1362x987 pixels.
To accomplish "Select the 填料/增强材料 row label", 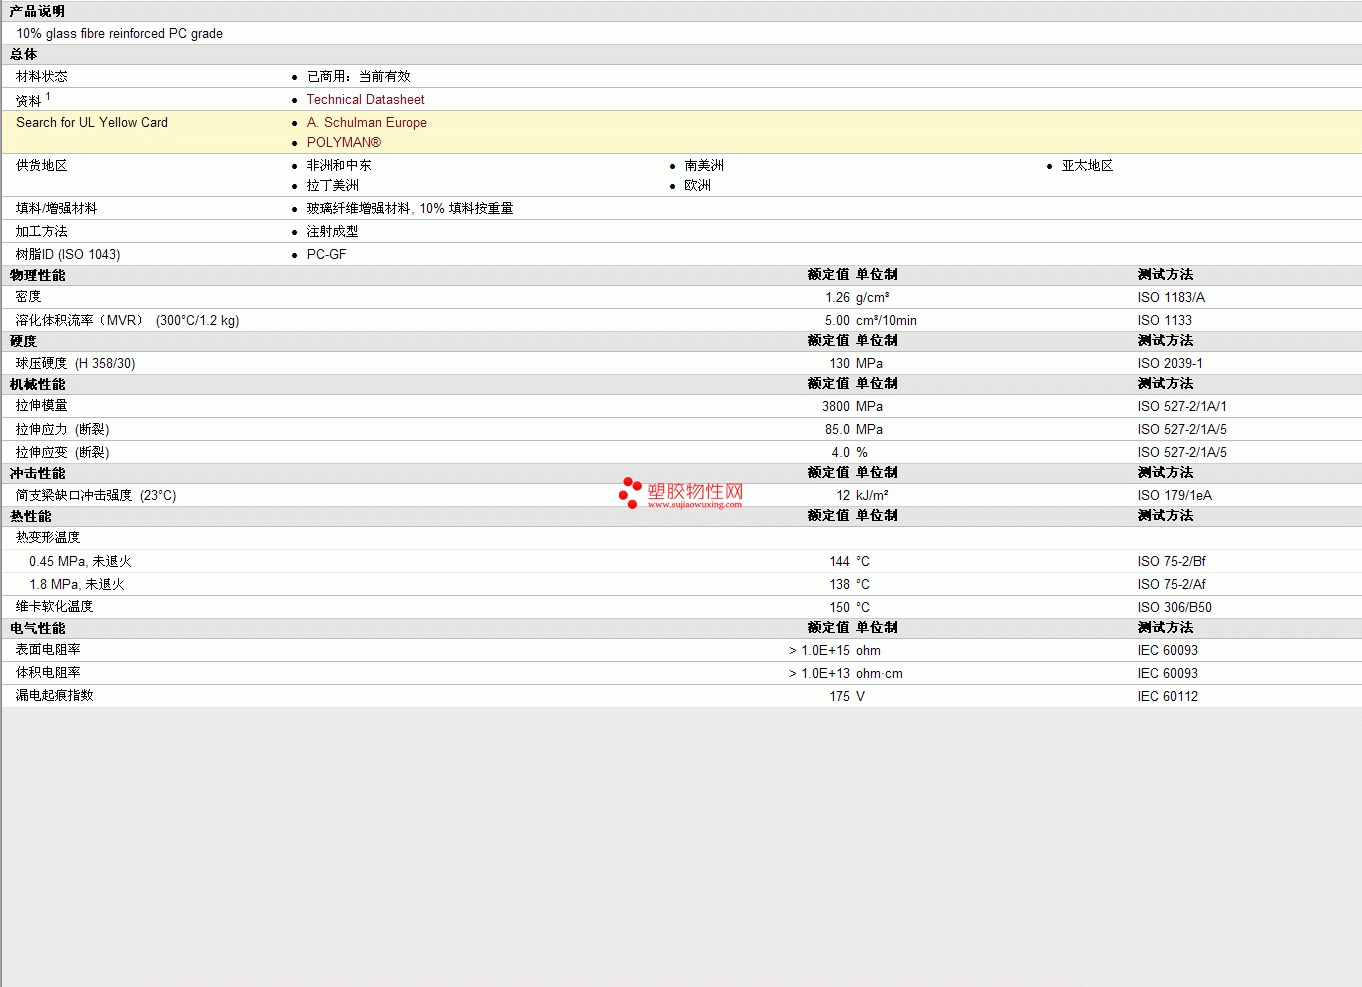I will 57,209.
